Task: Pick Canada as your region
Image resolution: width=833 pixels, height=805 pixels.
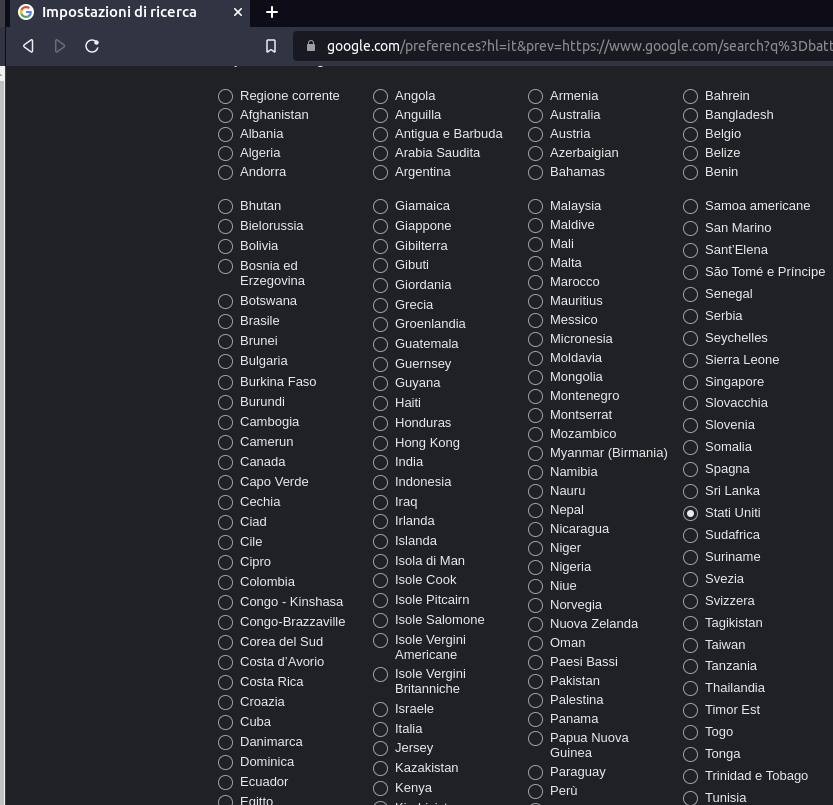Action: [x=225, y=462]
